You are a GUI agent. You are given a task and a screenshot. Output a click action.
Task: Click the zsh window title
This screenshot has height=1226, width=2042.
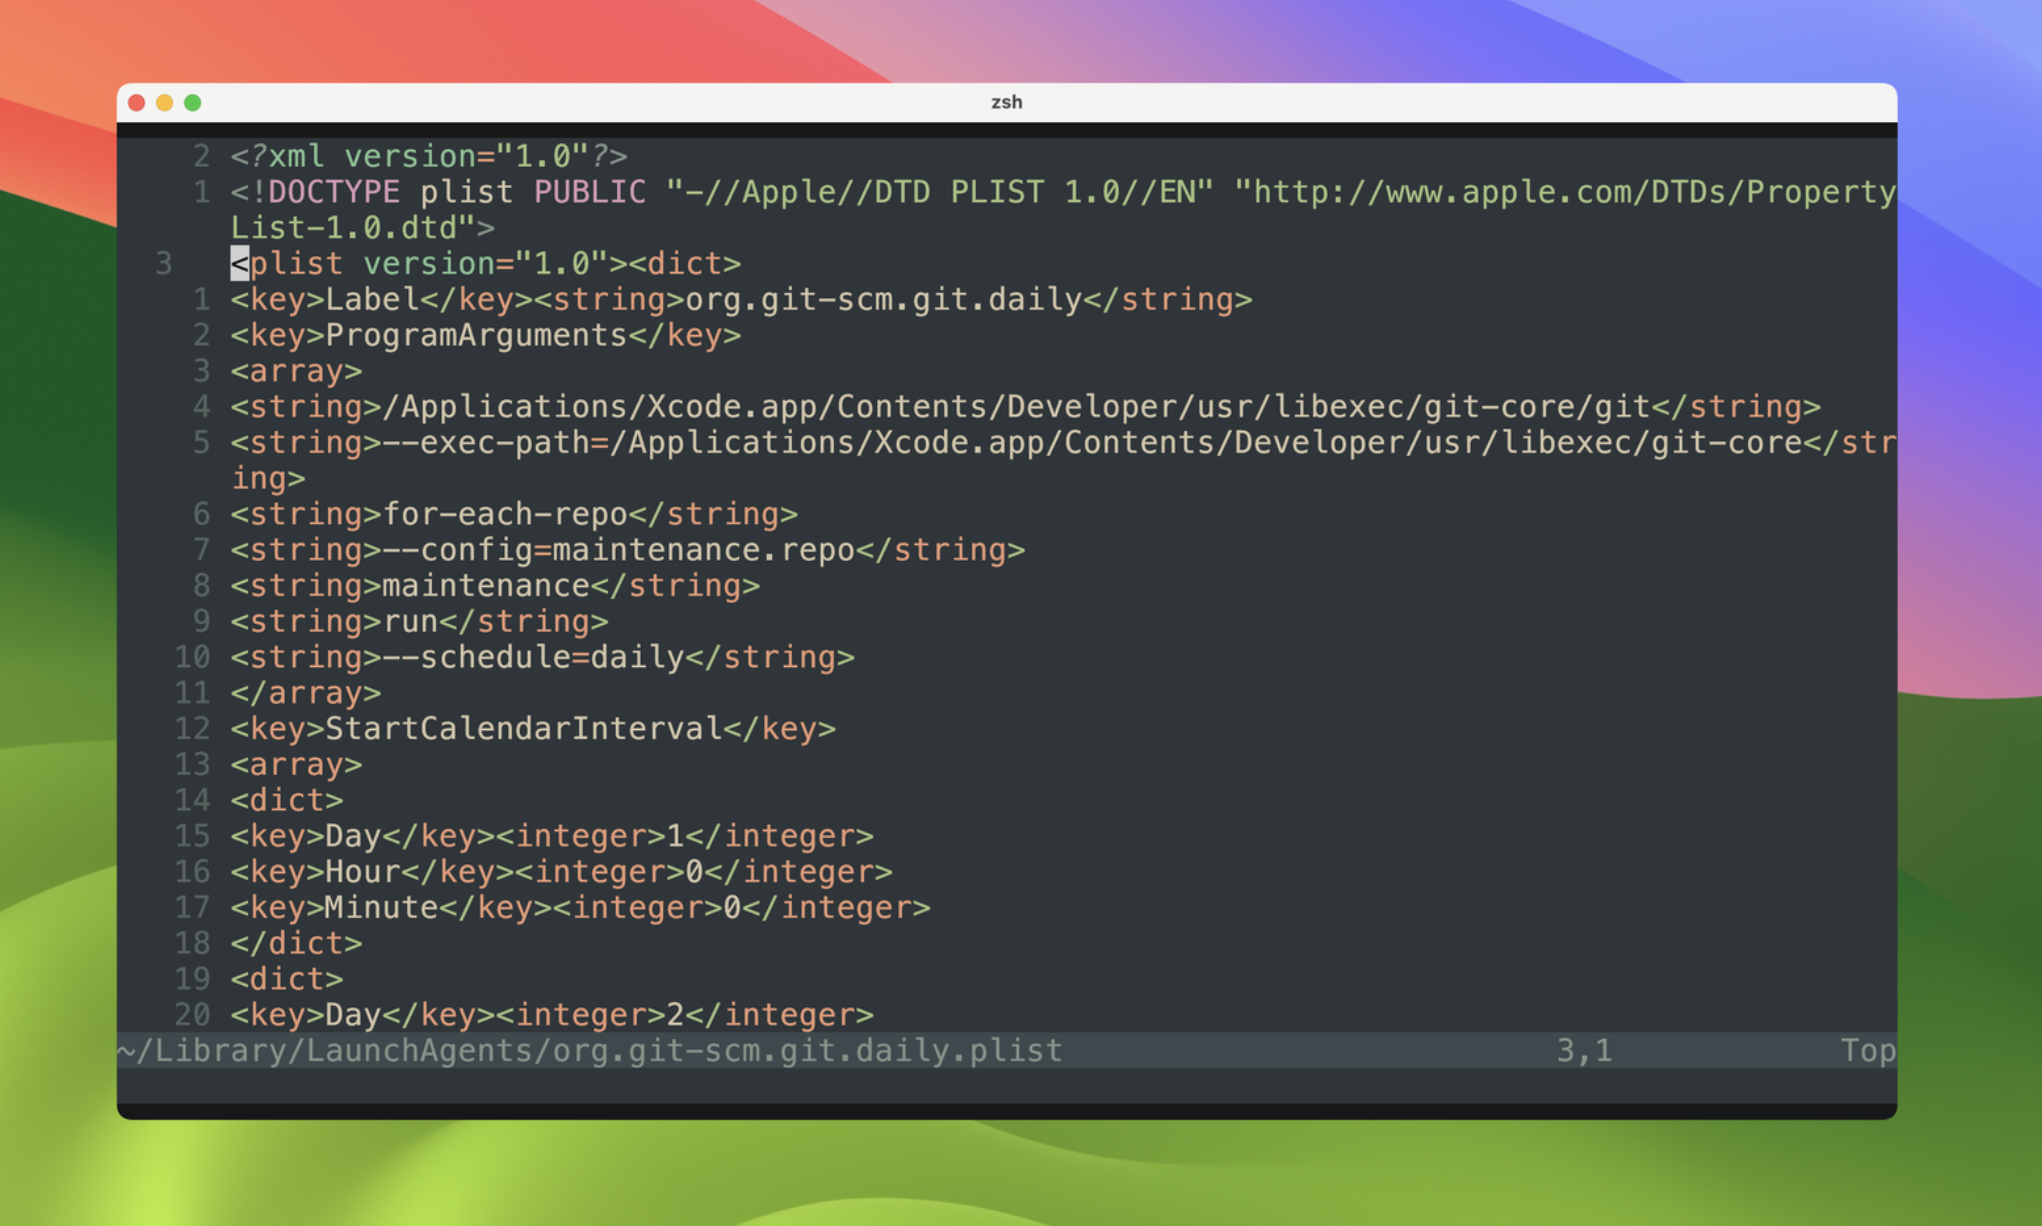[x=1006, y=102]
